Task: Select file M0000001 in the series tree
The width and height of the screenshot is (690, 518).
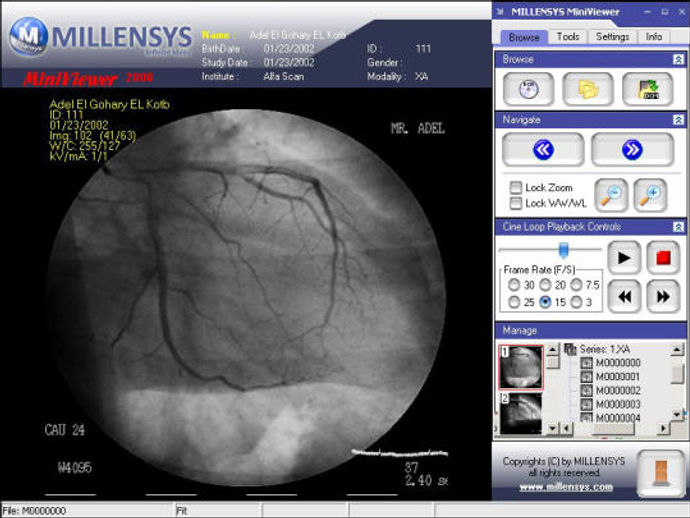Action: pyautogui.click(x=618, y=377)
